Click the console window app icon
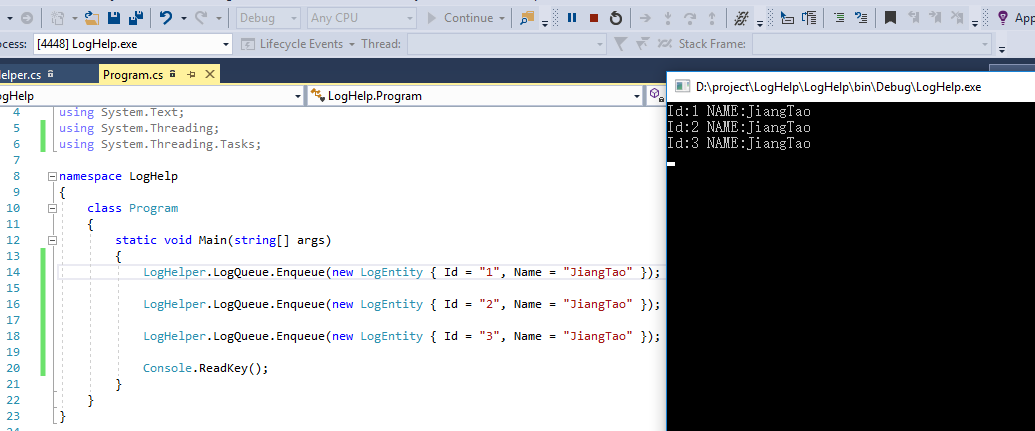The image size is (1035, 431). (683, 86)
